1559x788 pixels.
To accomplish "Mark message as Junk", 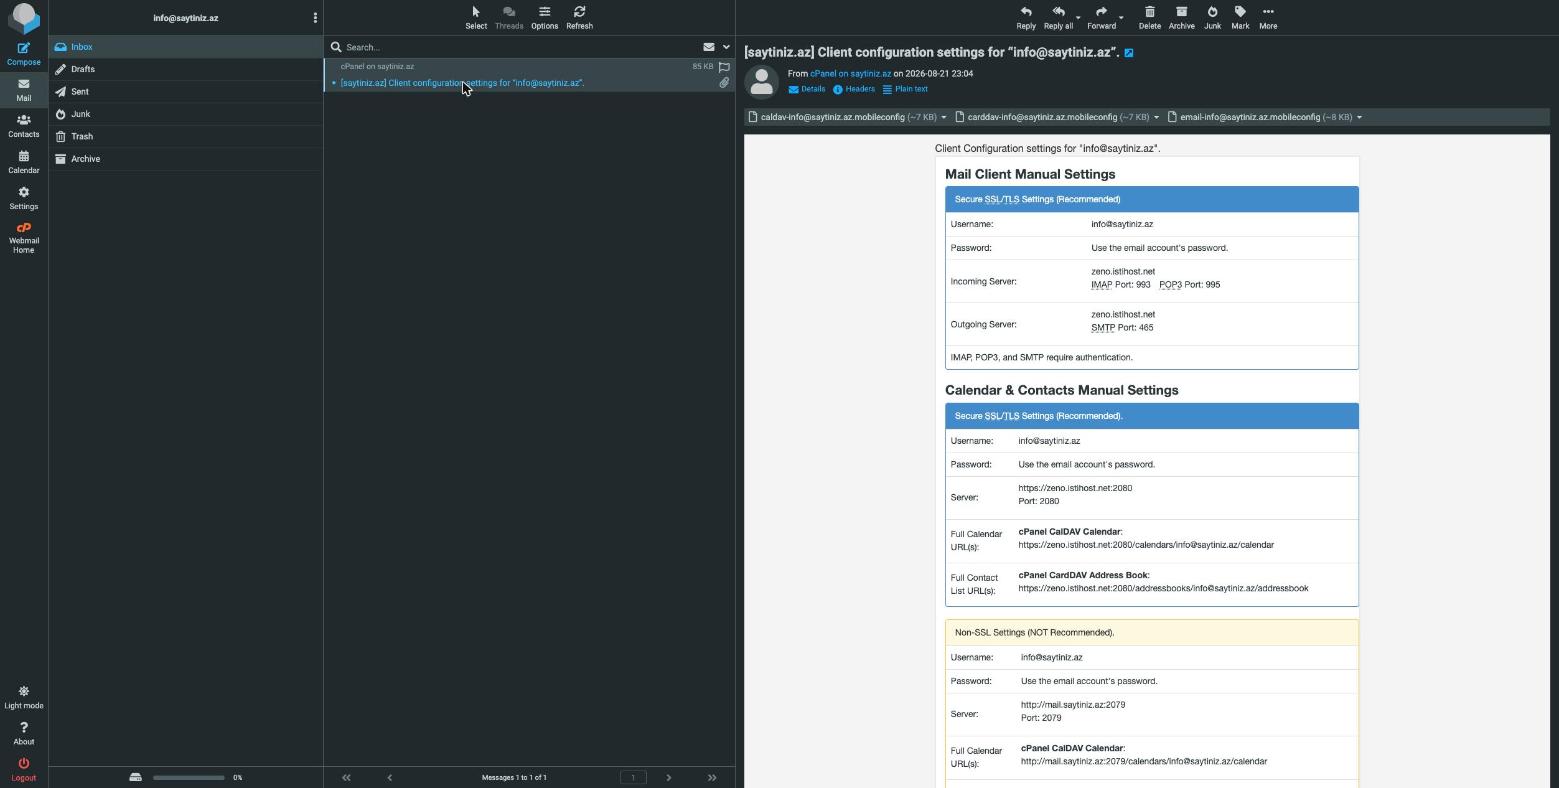I will [1212, 18].
